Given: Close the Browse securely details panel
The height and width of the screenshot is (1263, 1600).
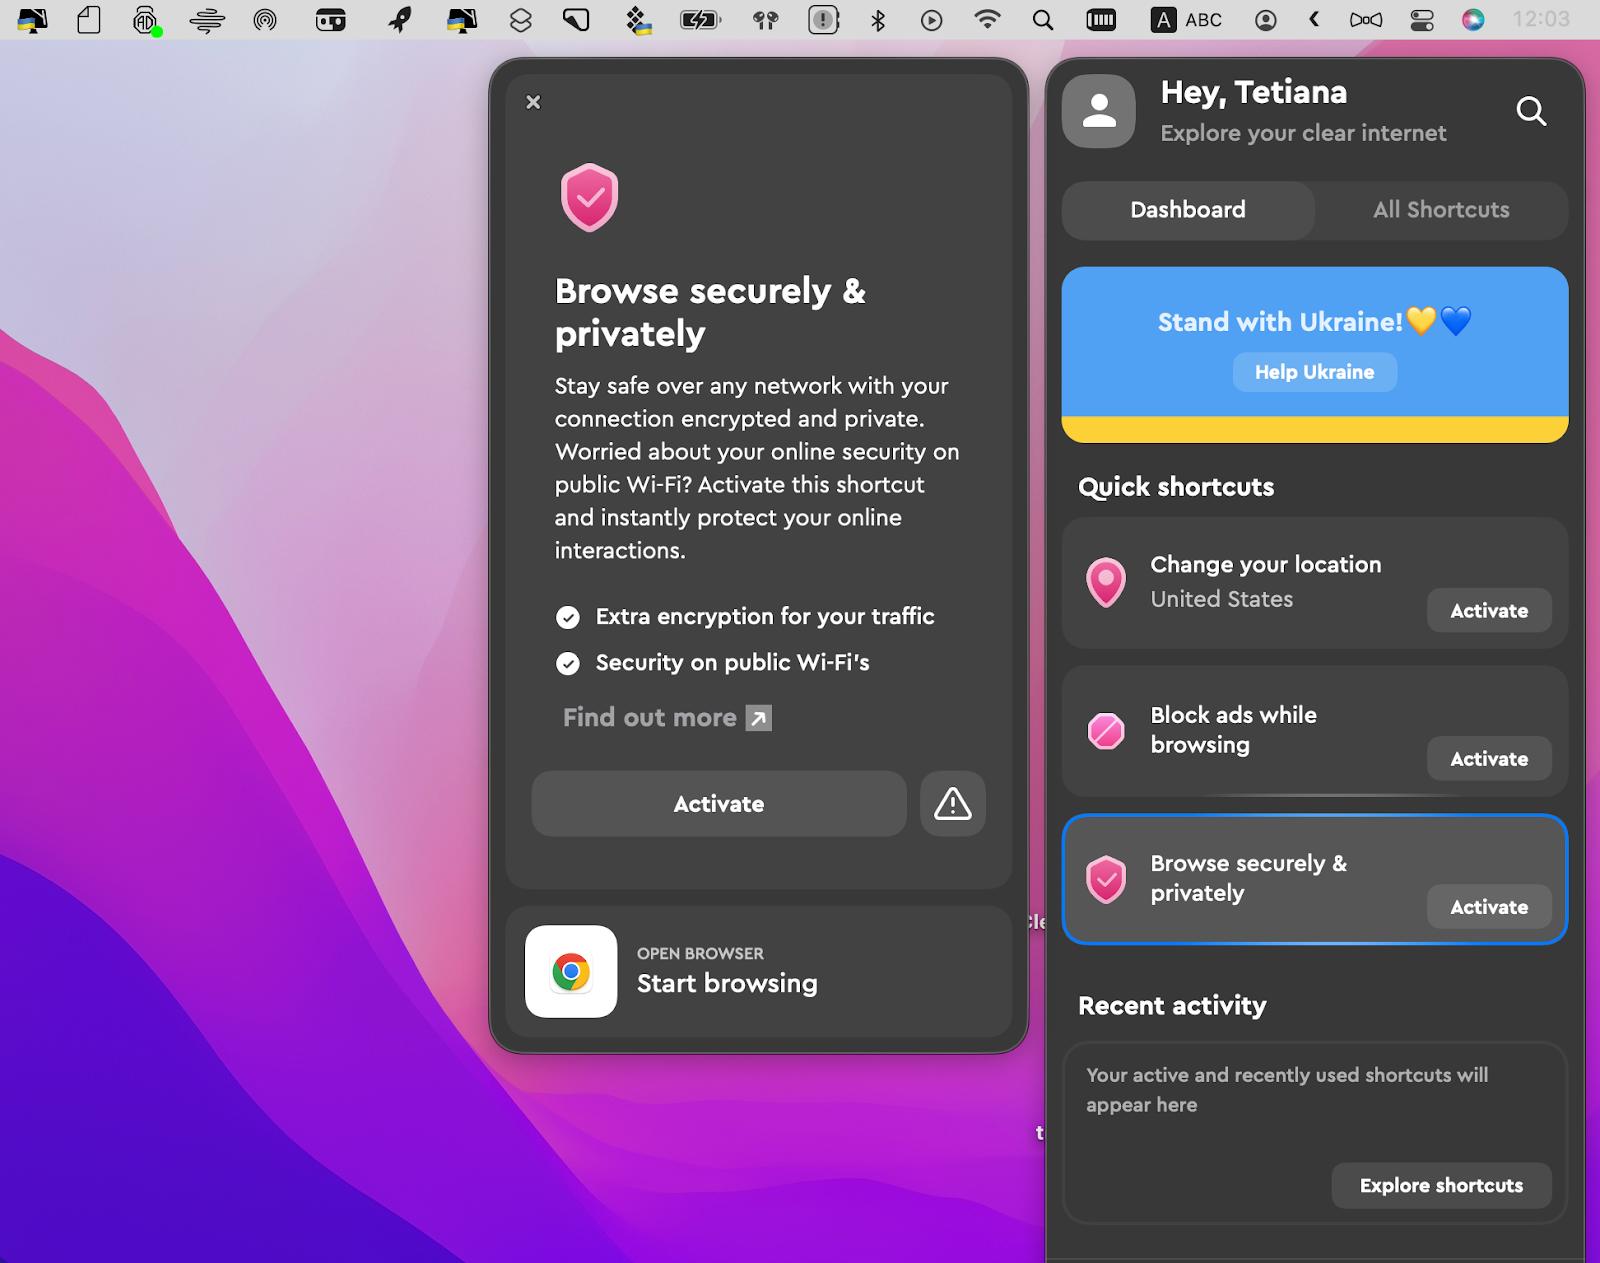Looking at the screenshot, I should pyautogui.click(x=533, y=102).
